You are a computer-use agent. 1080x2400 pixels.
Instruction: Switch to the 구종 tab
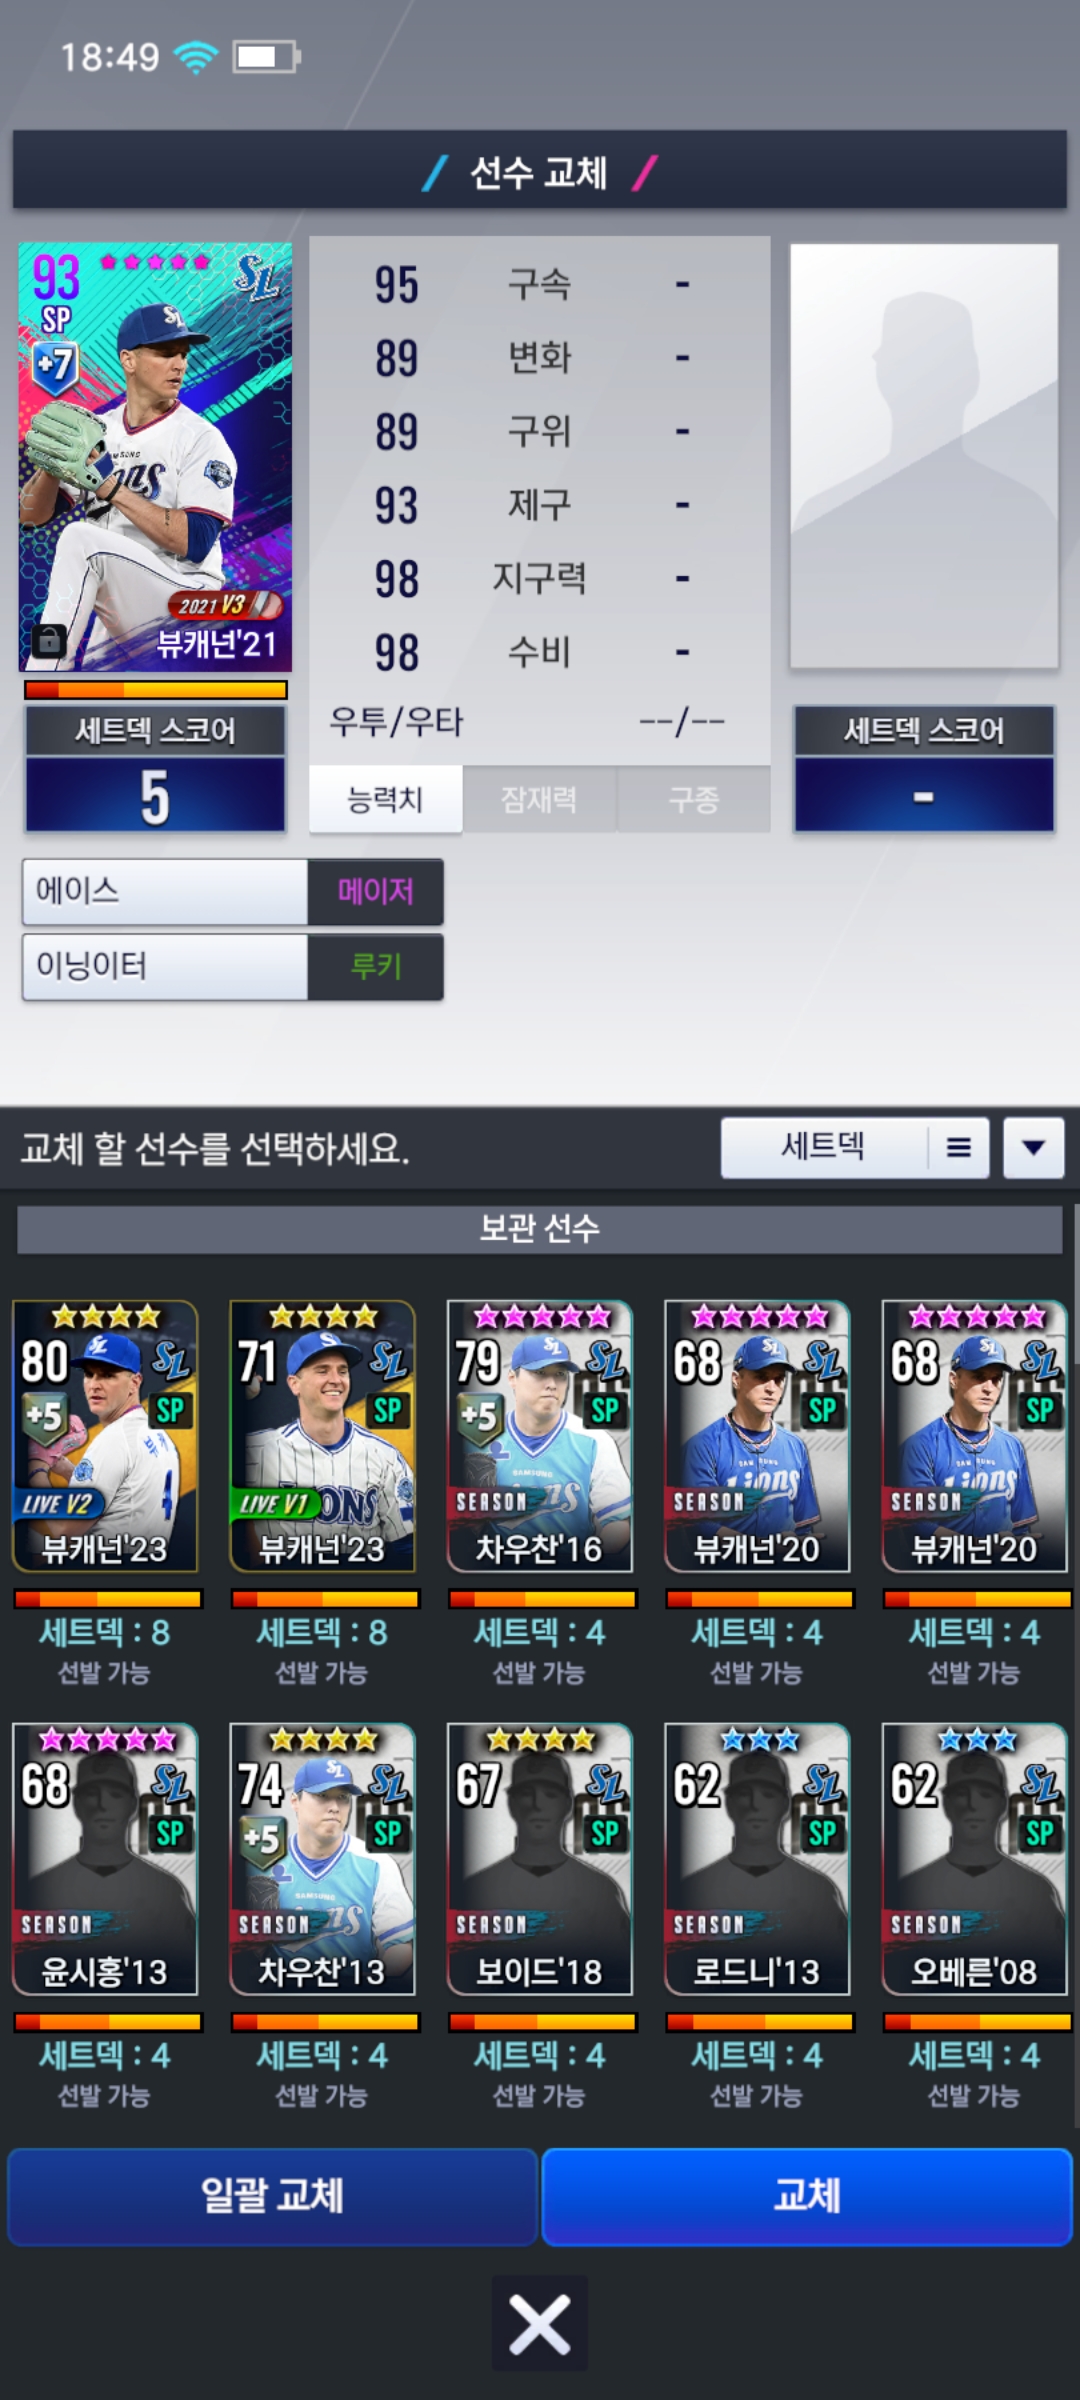tap(694, 799)
